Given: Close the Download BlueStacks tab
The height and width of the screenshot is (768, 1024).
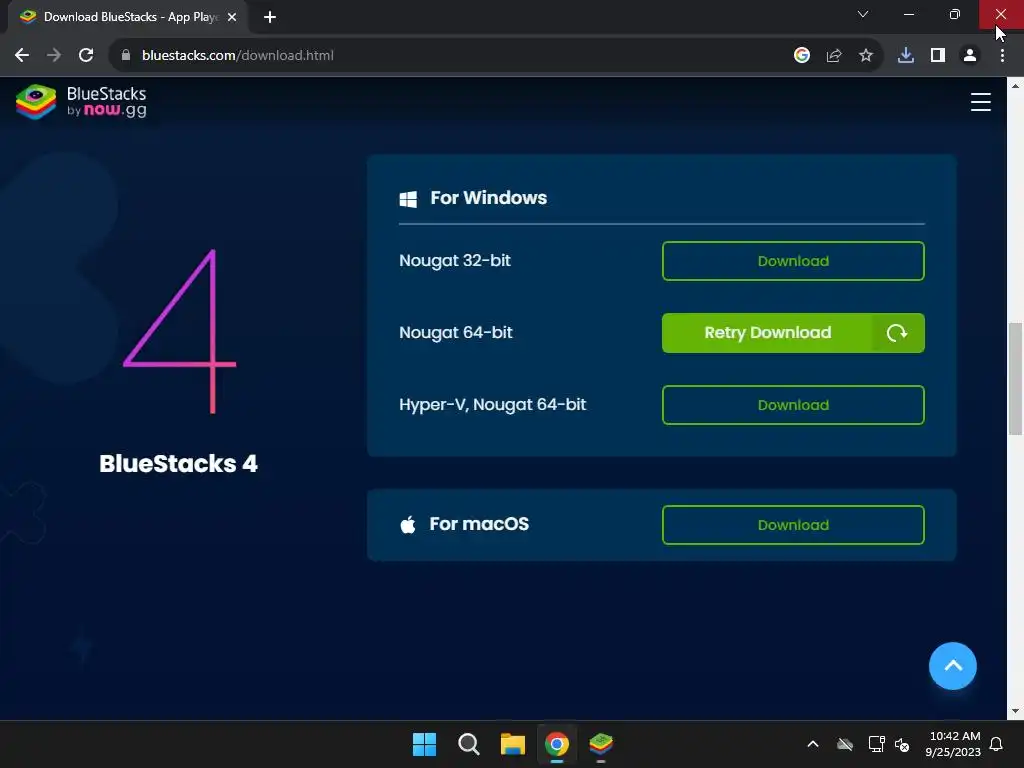Looking at the screenshot, I should [232, 17].
